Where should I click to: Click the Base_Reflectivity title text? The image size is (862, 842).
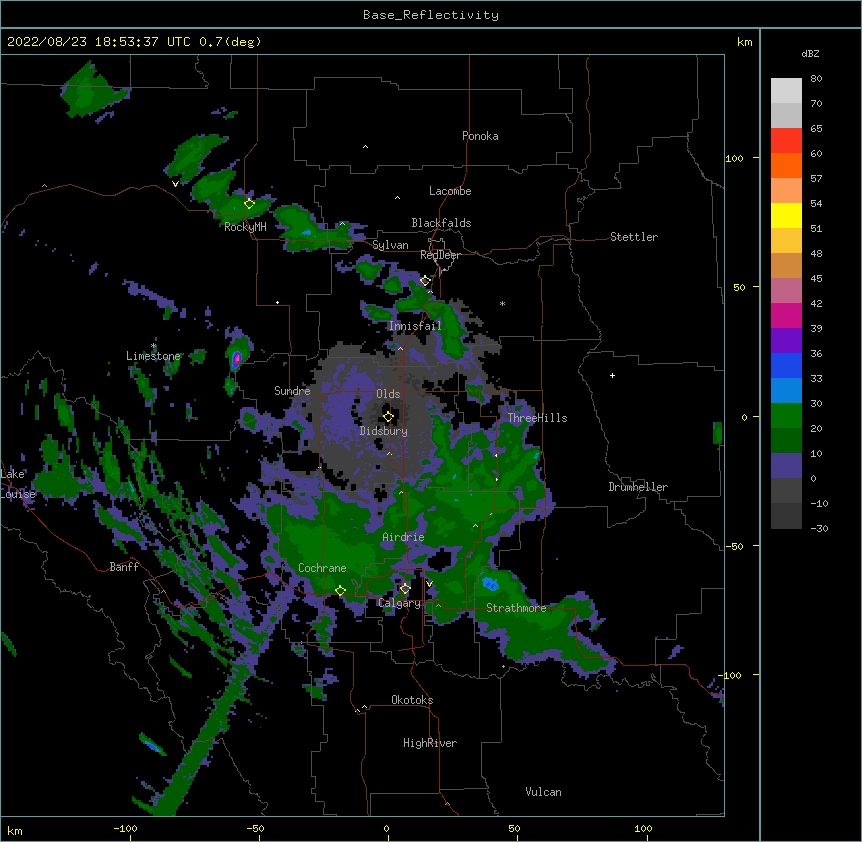[431, 15]
